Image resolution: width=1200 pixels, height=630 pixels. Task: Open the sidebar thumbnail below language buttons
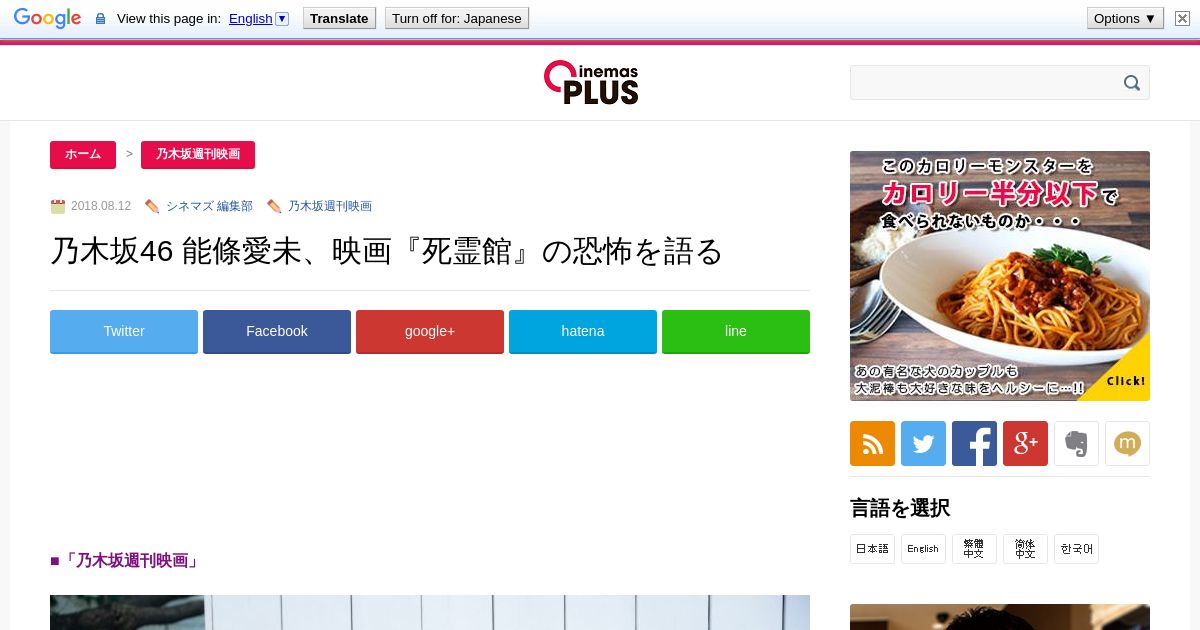pos(1000,617)
